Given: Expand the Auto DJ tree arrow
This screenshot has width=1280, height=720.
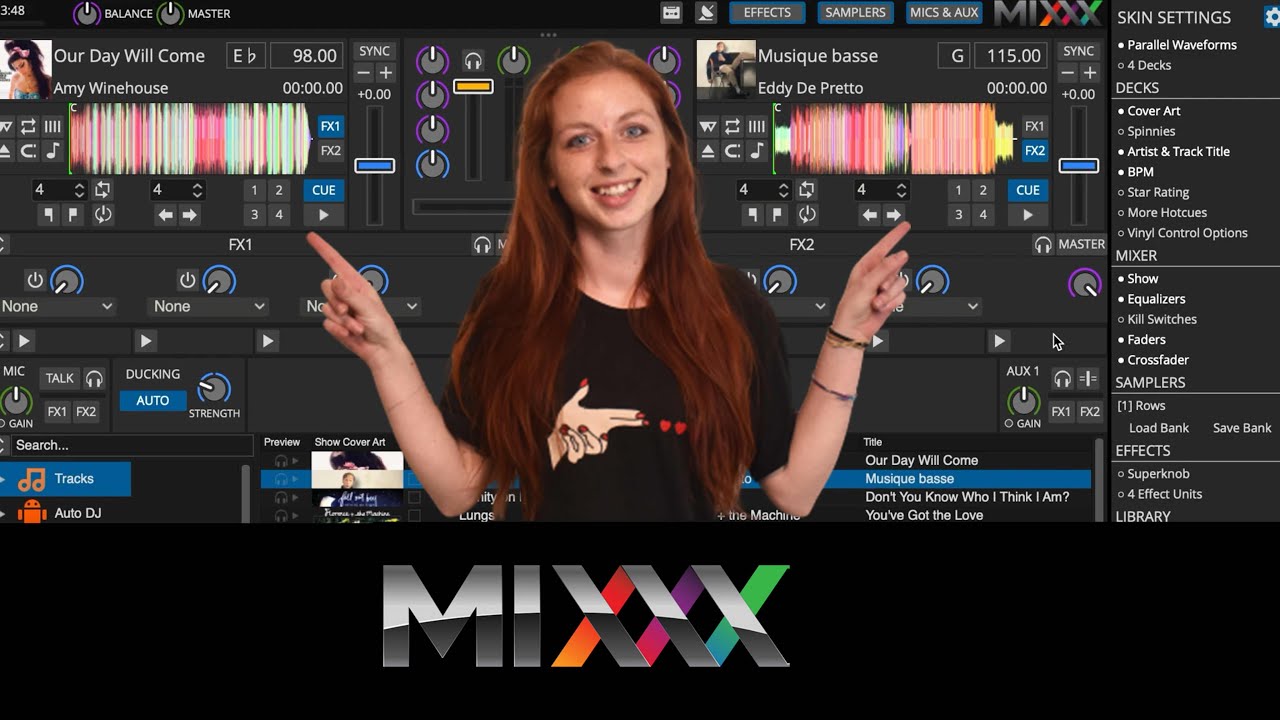Looking at the screenshot, I should [3, 514].
